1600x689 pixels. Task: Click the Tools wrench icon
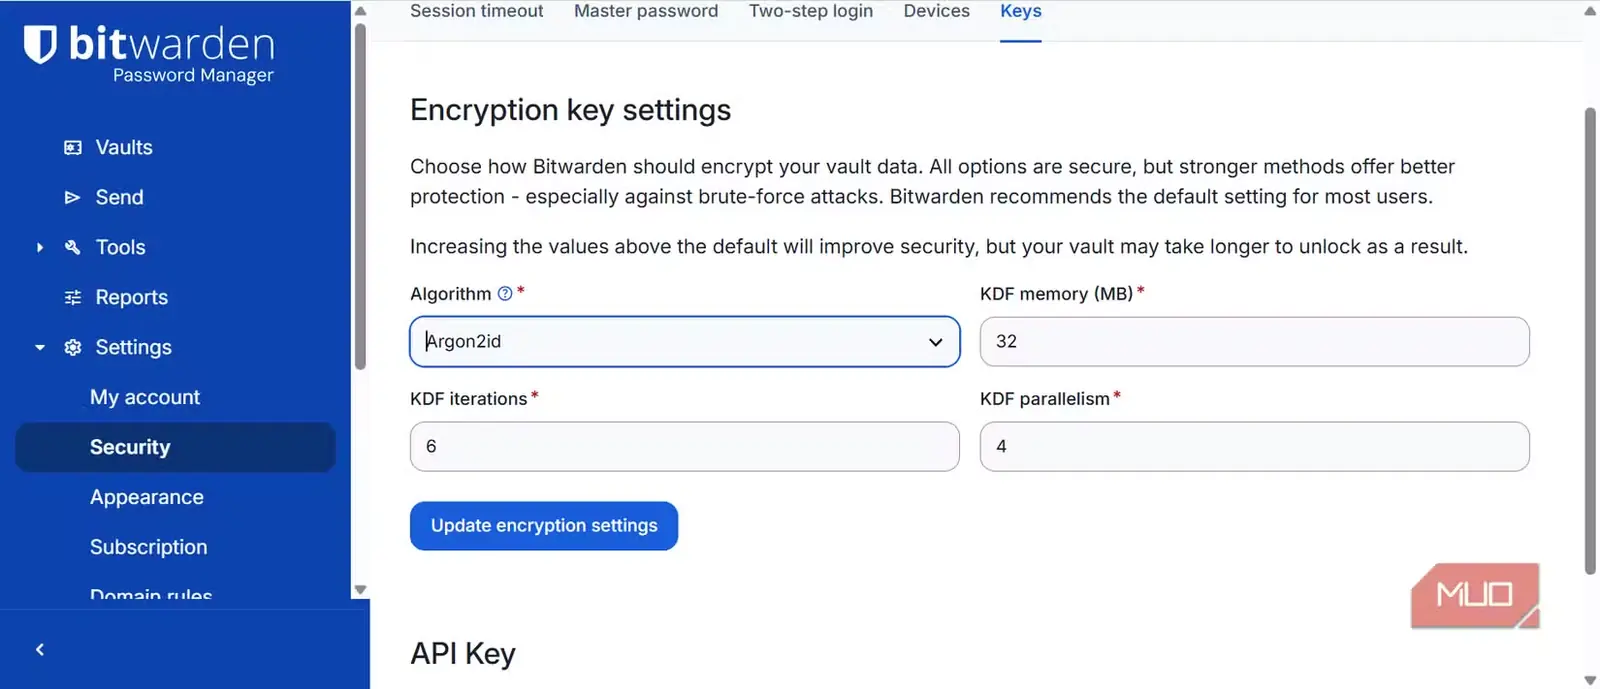[72, 247]
